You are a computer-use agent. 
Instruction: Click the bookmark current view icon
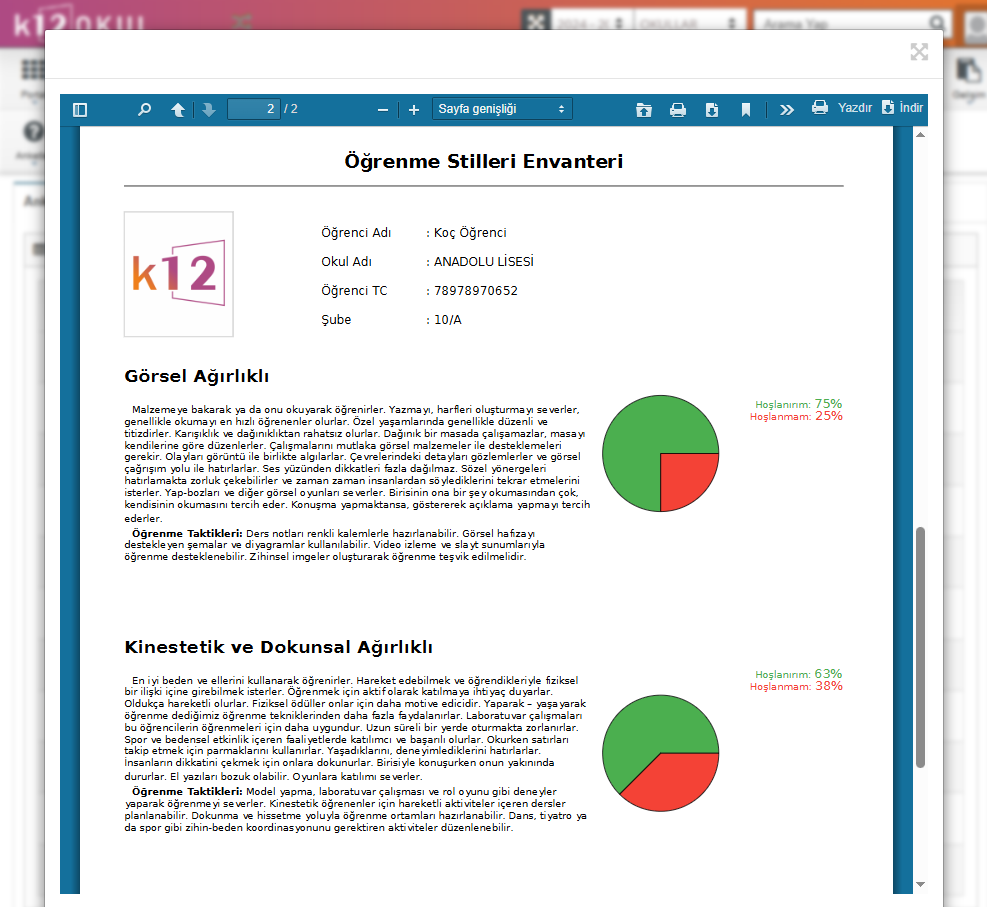point(746,110)
